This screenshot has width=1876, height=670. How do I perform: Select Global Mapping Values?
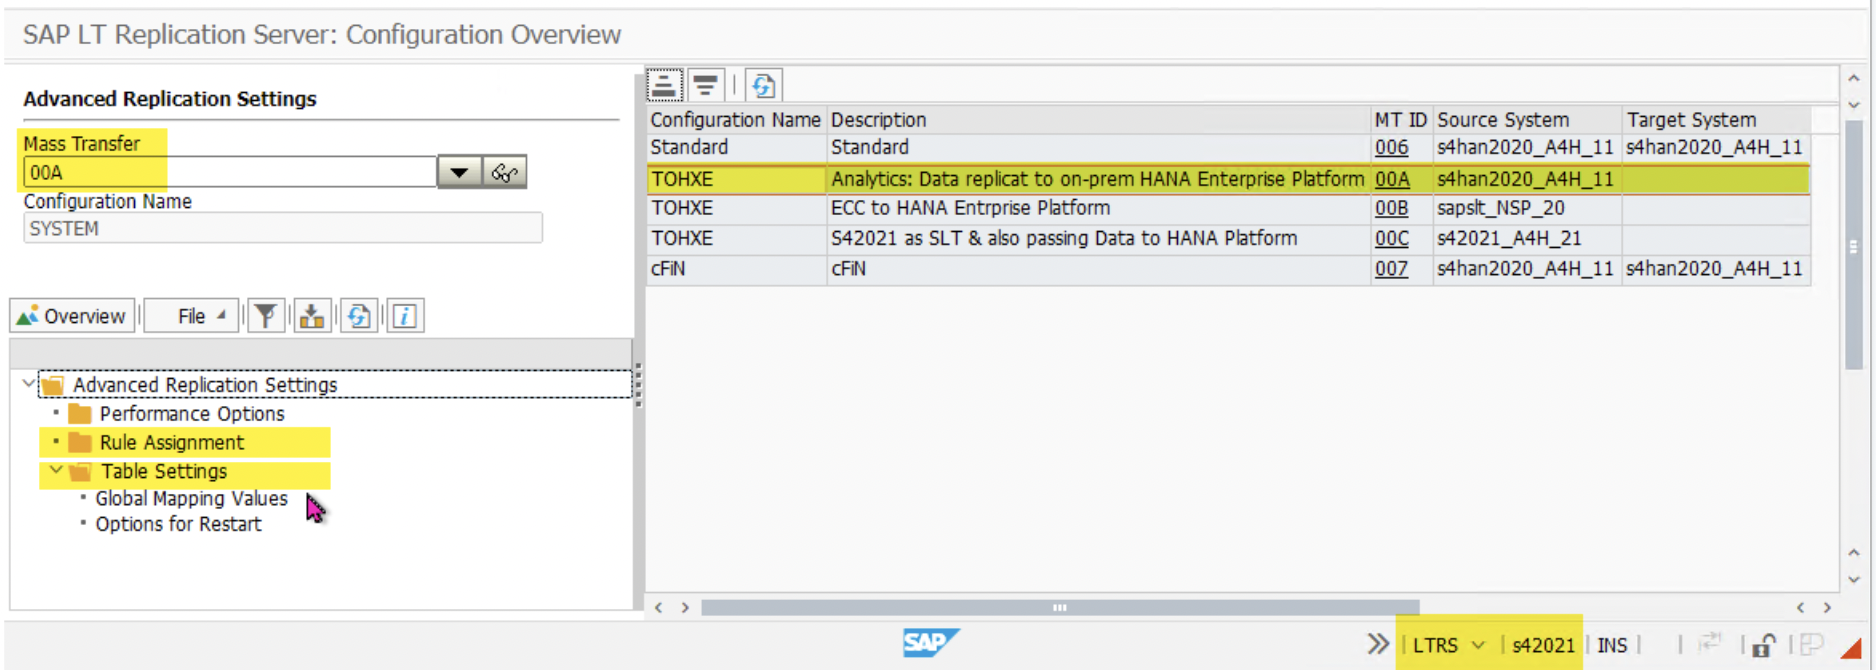[x=191, y=498]
